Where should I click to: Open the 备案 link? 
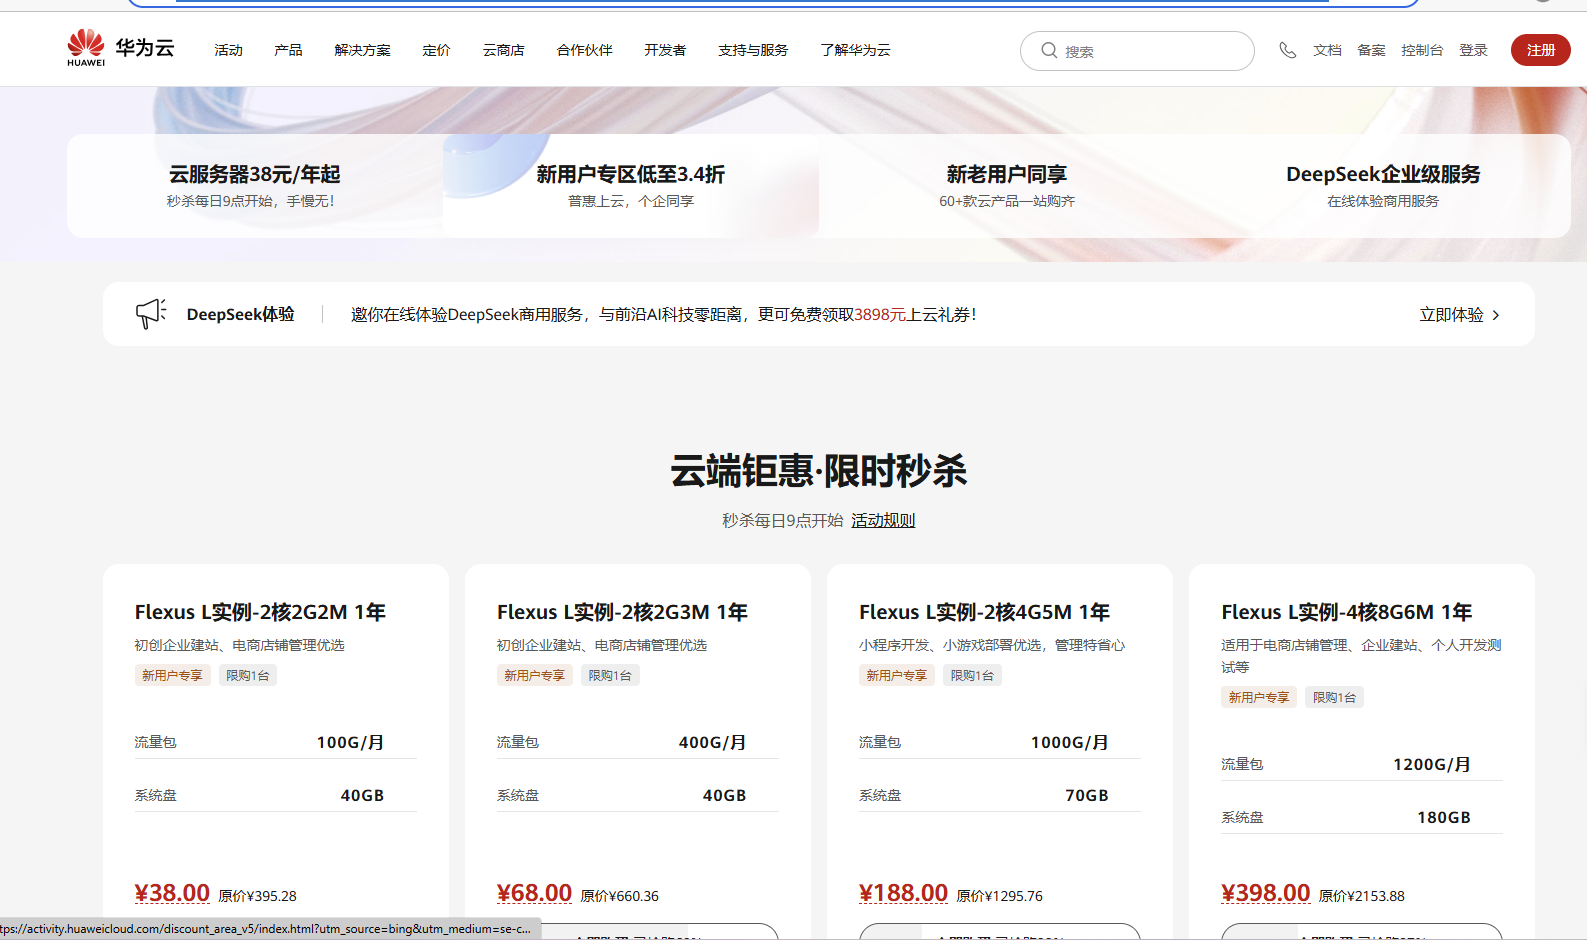coord(1371,50)
